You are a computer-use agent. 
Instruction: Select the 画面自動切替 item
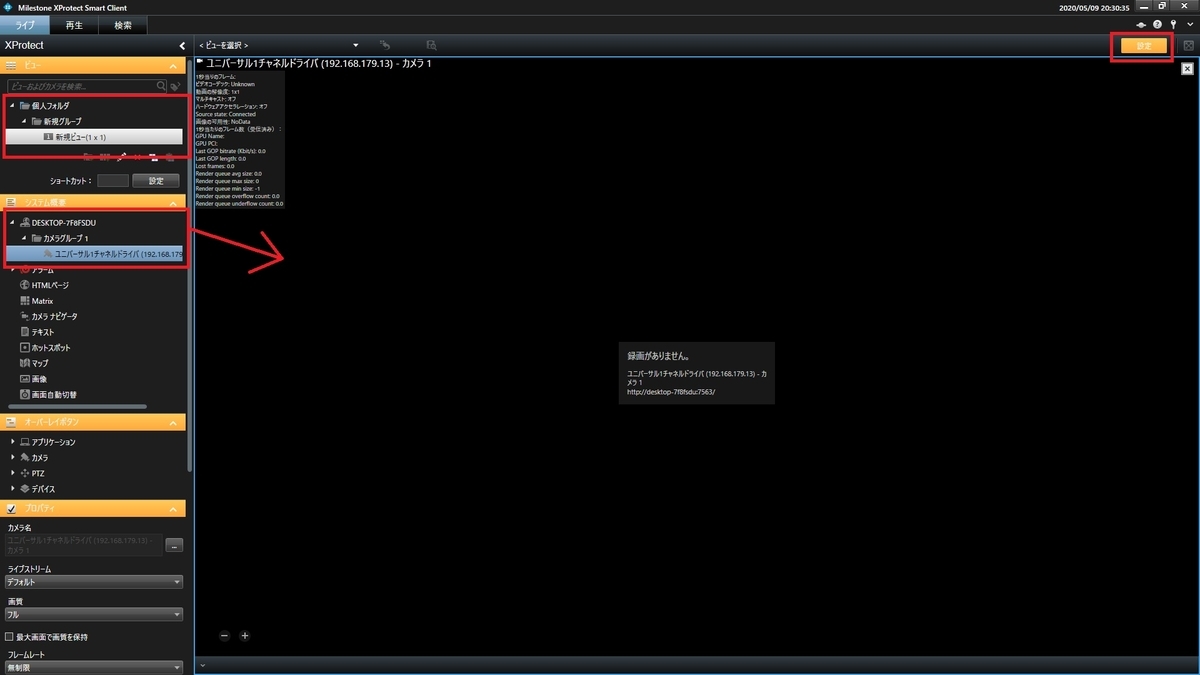(48, 394)
